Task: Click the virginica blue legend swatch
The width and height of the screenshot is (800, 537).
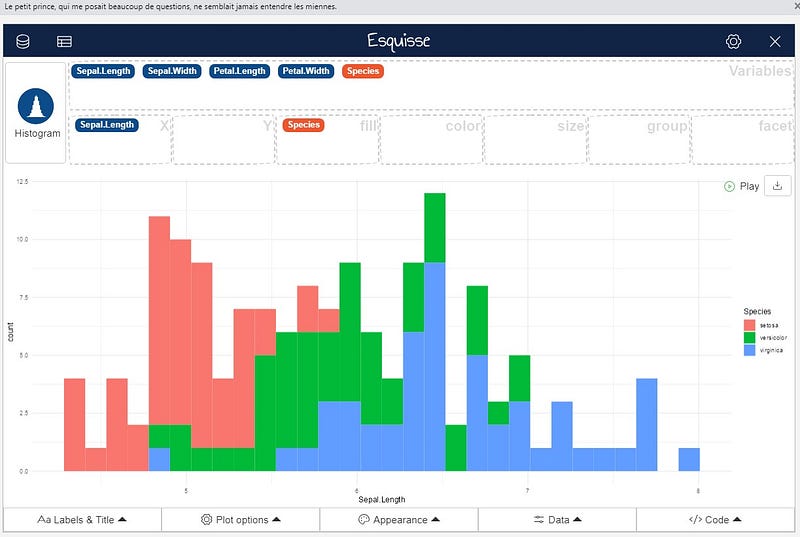Action: click(749, 350)
